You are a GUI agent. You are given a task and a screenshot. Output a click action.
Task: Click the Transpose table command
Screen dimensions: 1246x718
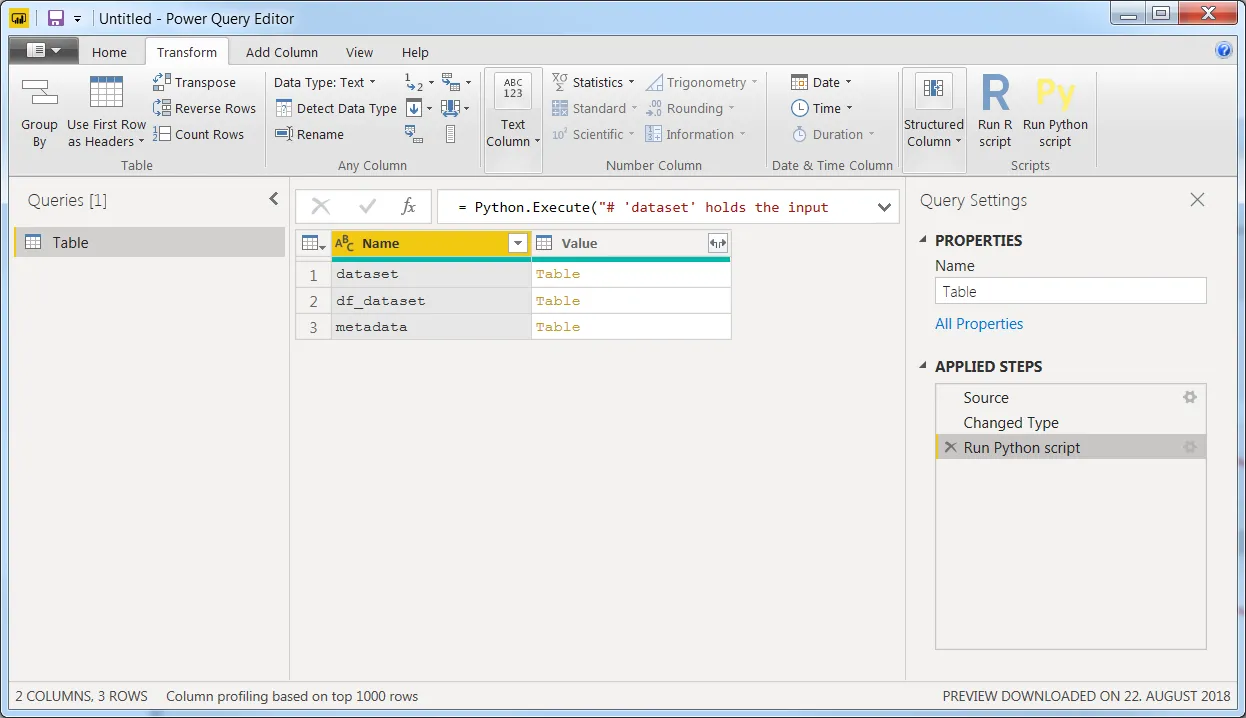[194, 82]
